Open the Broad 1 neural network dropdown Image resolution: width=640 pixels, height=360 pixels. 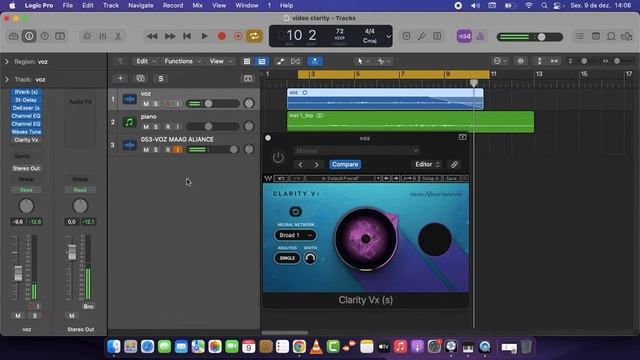tap(296, 235)
